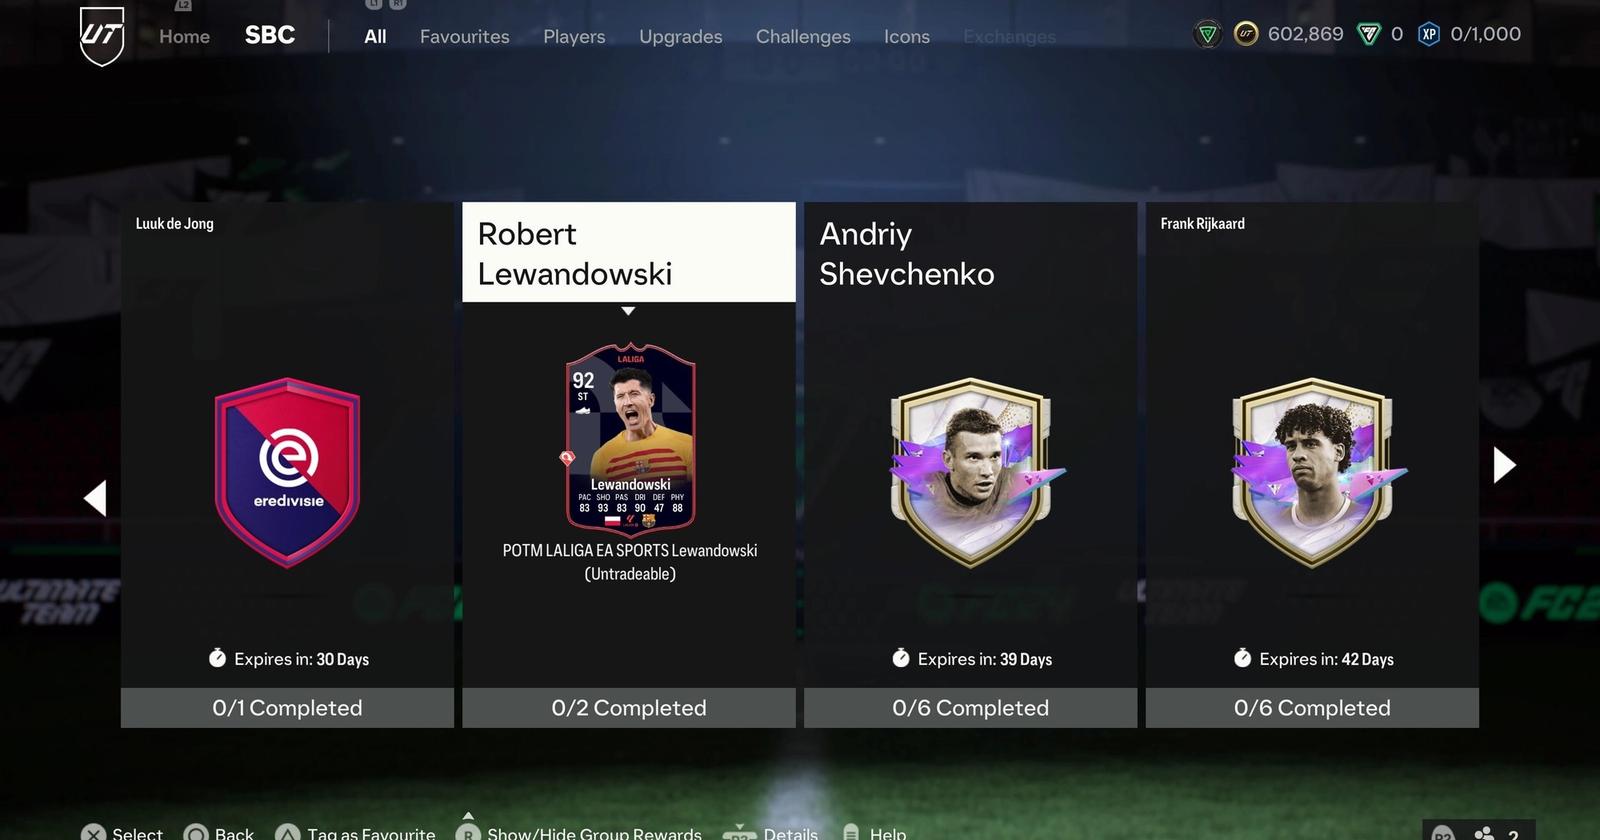1600x840 pixels.
Task: Click the FC points triangle icon
Action: click(x=1368, y=35)
